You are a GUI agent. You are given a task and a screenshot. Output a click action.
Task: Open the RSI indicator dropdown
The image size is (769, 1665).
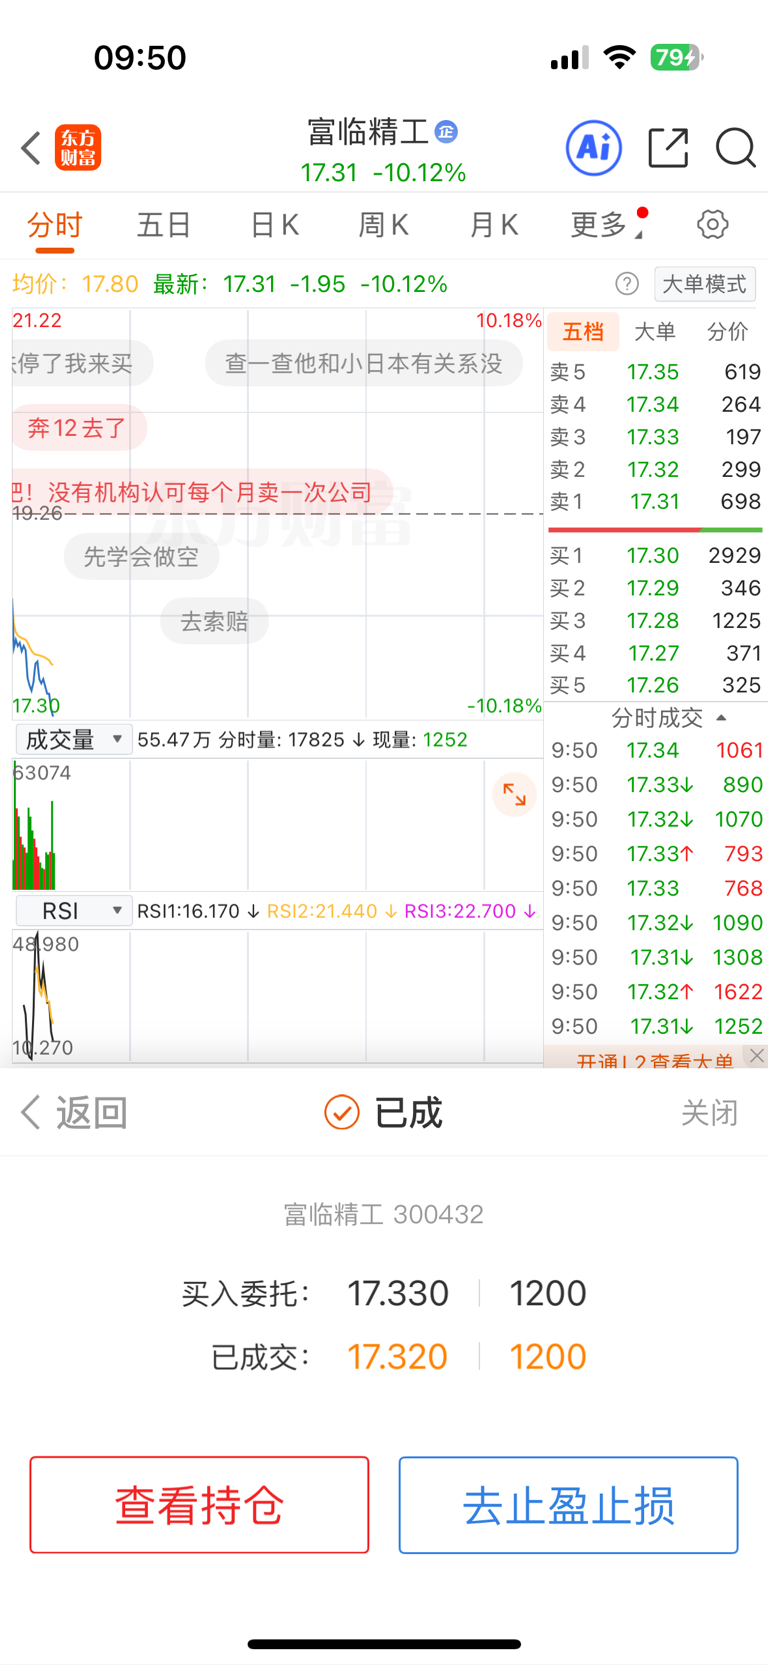point(73,911)
